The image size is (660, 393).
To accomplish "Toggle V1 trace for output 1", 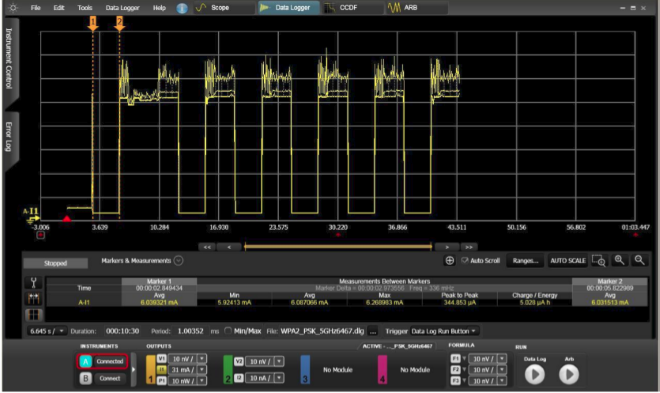I will [162, 359].
